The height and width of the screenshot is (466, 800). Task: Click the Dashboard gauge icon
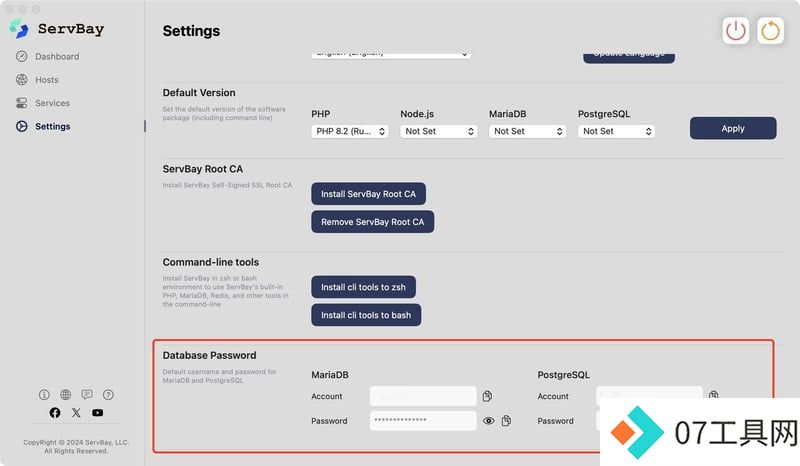pos(21,56)
